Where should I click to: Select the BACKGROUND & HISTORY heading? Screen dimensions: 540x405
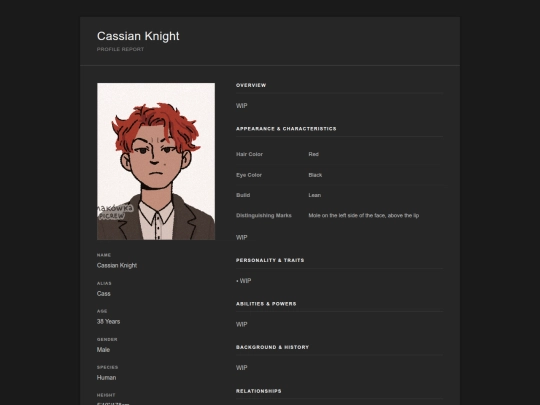272,347
